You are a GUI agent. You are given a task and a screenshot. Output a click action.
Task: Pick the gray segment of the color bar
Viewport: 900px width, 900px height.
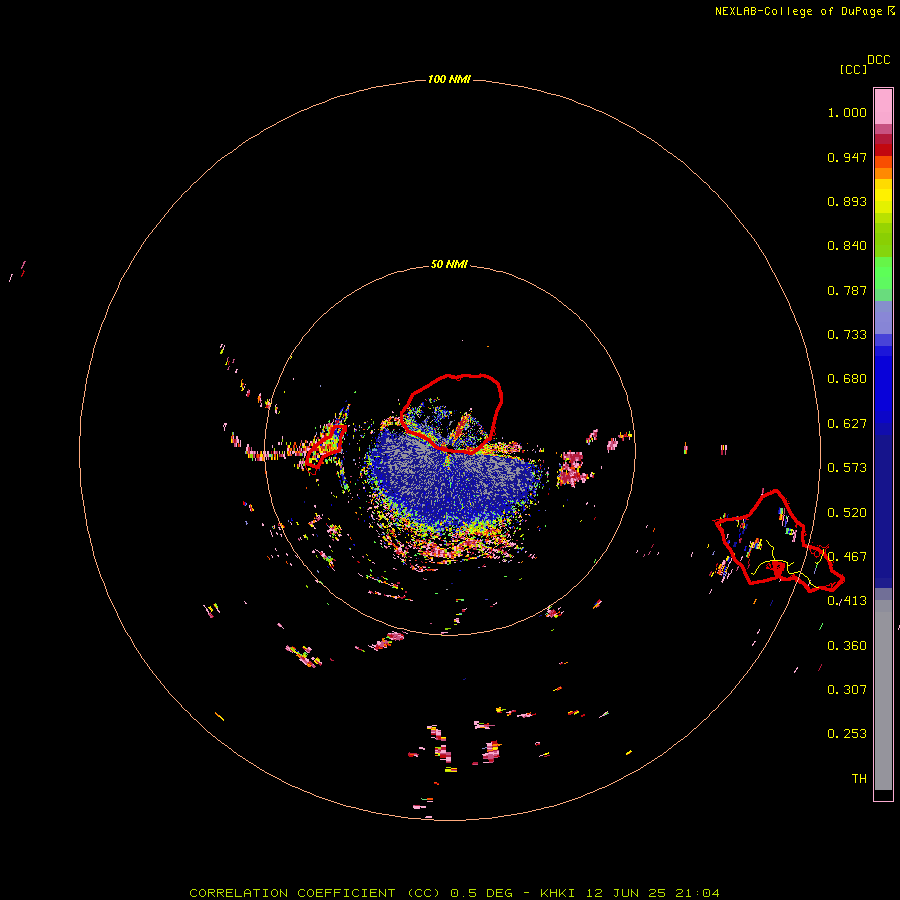(x=883, y=695)
